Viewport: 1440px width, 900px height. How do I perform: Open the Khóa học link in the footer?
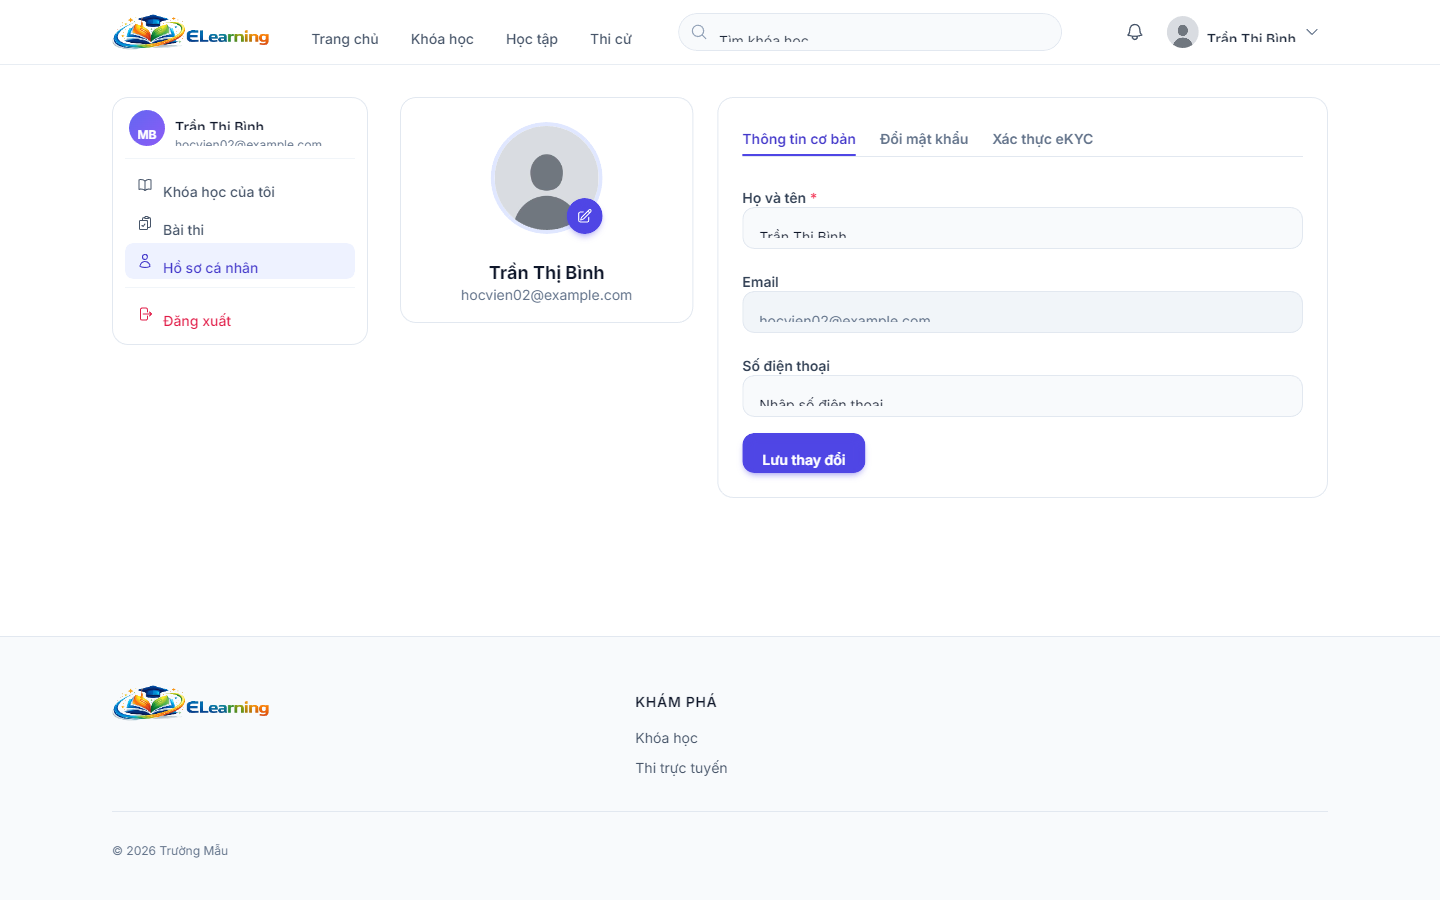667,738
